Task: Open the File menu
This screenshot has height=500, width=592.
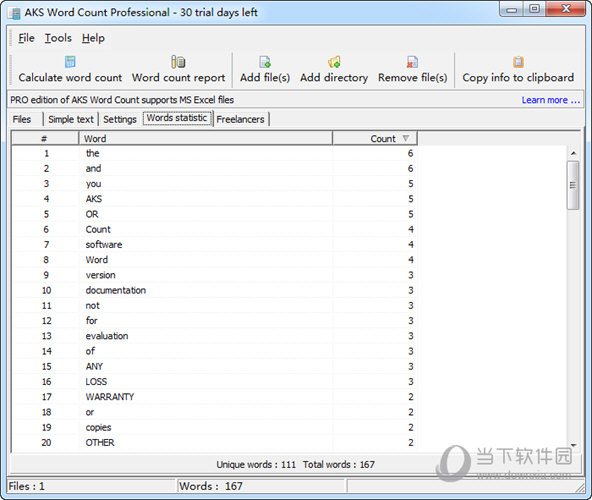Action: click(x=26, y=38)
